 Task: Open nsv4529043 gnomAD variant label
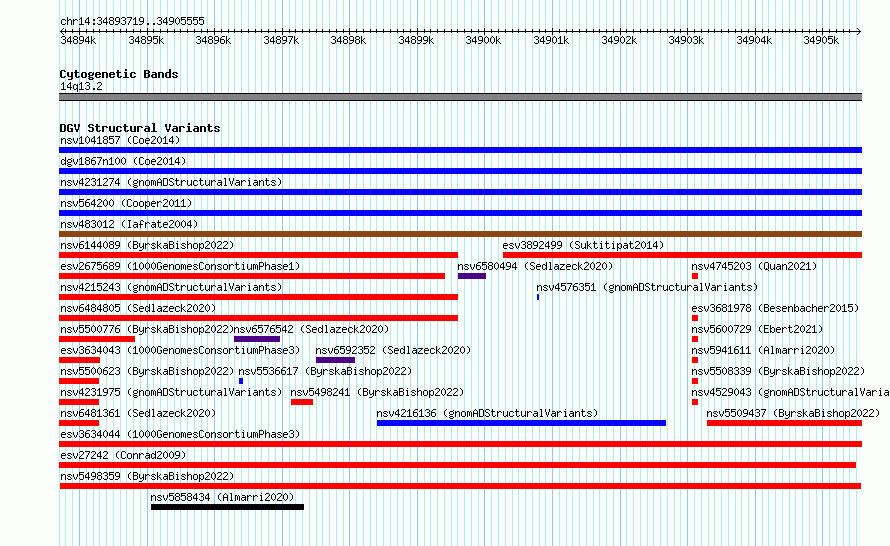(x=790, y=392)
